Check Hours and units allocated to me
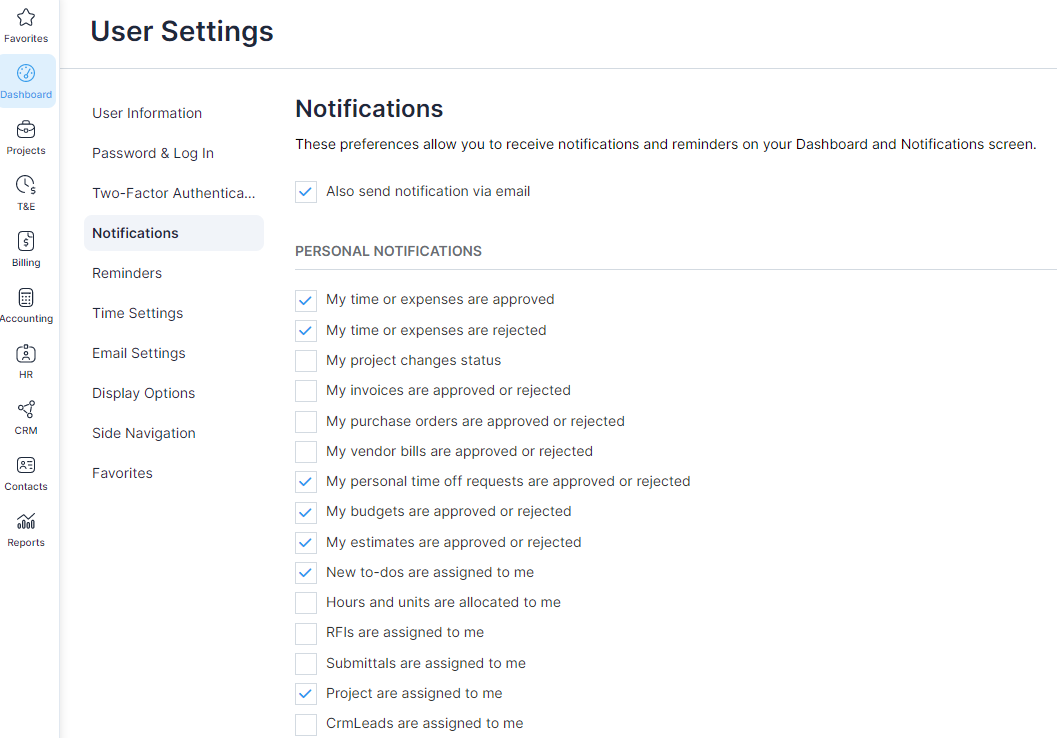1057x738 pixels. [x=306, y=603]
